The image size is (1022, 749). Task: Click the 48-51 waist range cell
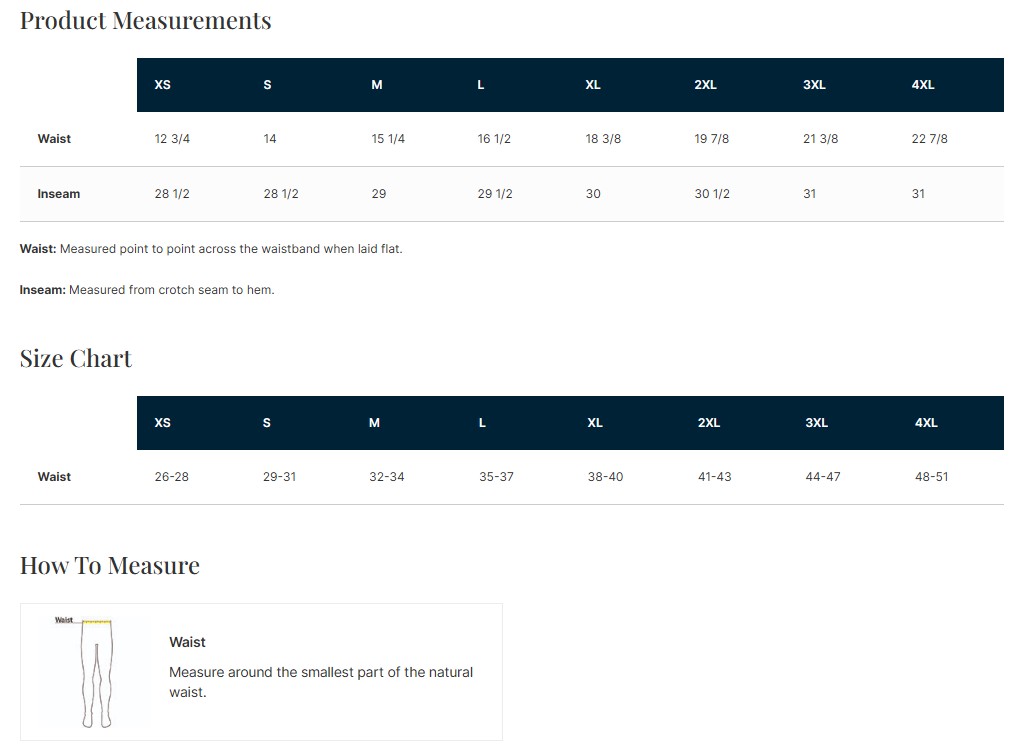coord(931,477)
